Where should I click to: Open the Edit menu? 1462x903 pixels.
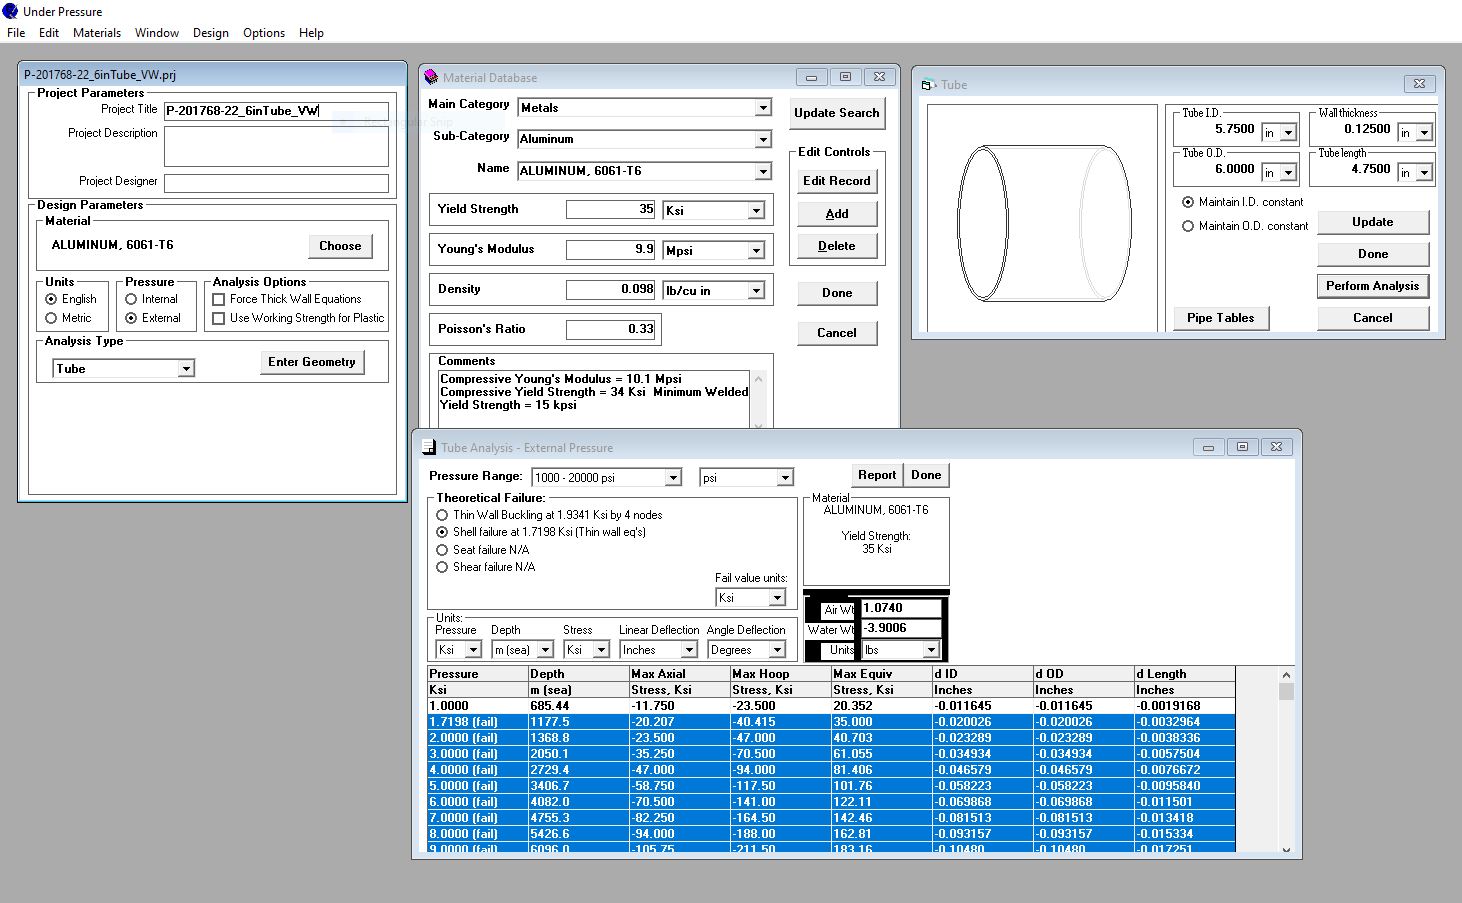click(49, 33)
